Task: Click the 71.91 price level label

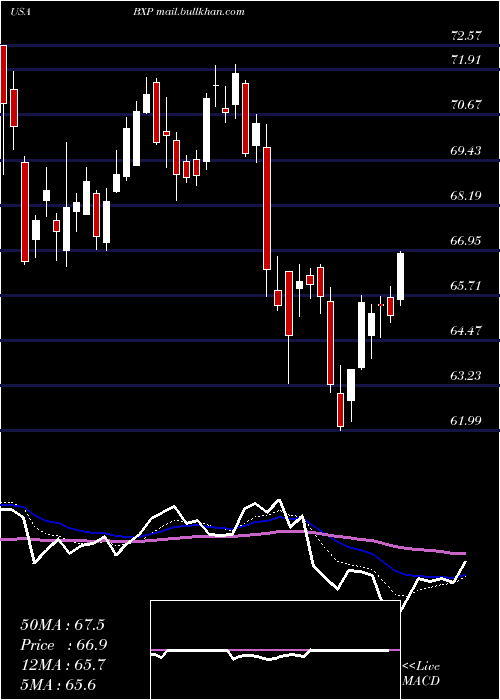Action: [466, 59]
